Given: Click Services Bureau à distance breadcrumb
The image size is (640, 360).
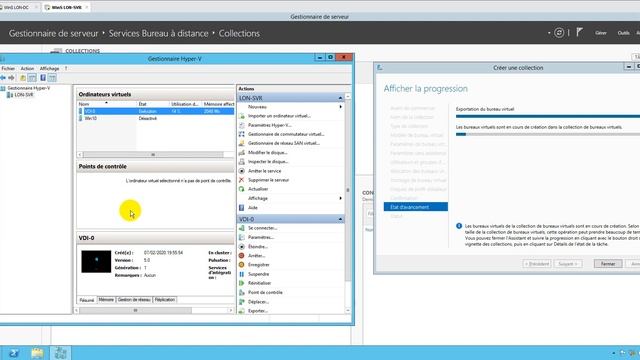Looking at the screenshot, I should pyautogui.click(x=158, y=33).
